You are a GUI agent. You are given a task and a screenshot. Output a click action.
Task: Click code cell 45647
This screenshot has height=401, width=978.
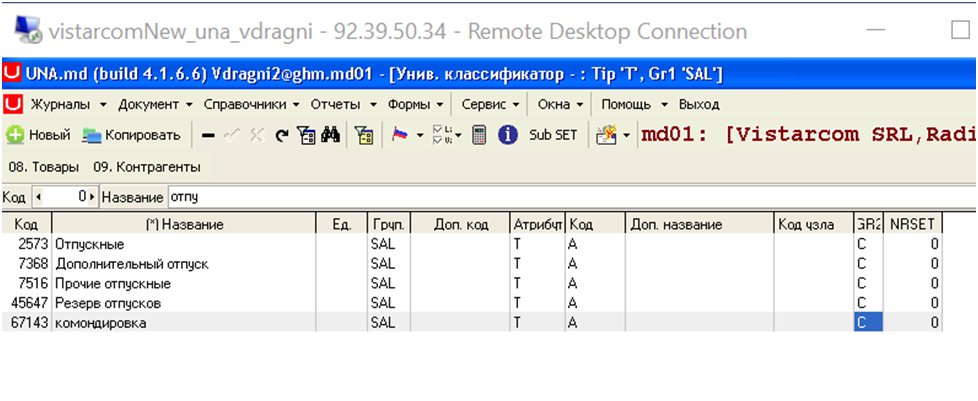click(26, 303)
